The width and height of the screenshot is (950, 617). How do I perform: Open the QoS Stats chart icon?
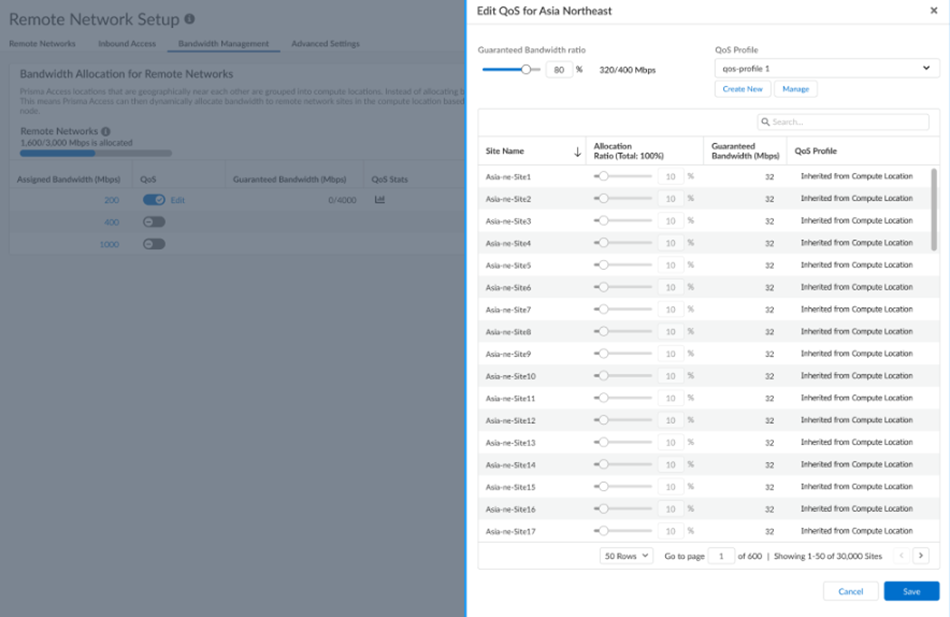pyautogui.click(x=380, y=200)
